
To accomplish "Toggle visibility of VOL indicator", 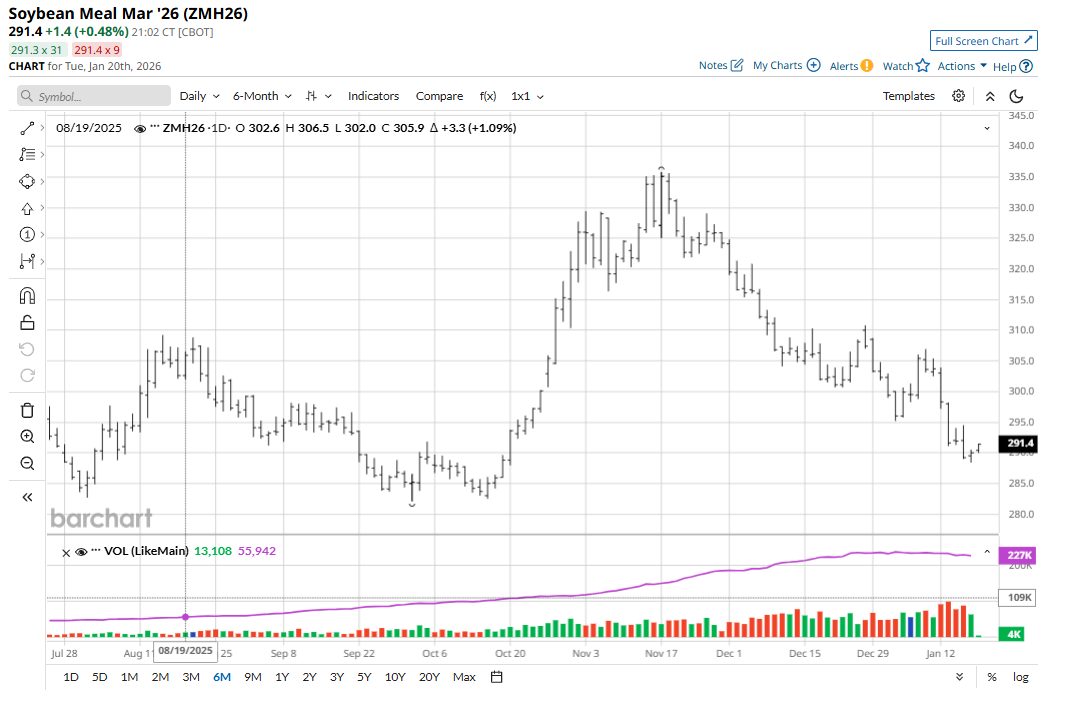I will click(81, 552).
